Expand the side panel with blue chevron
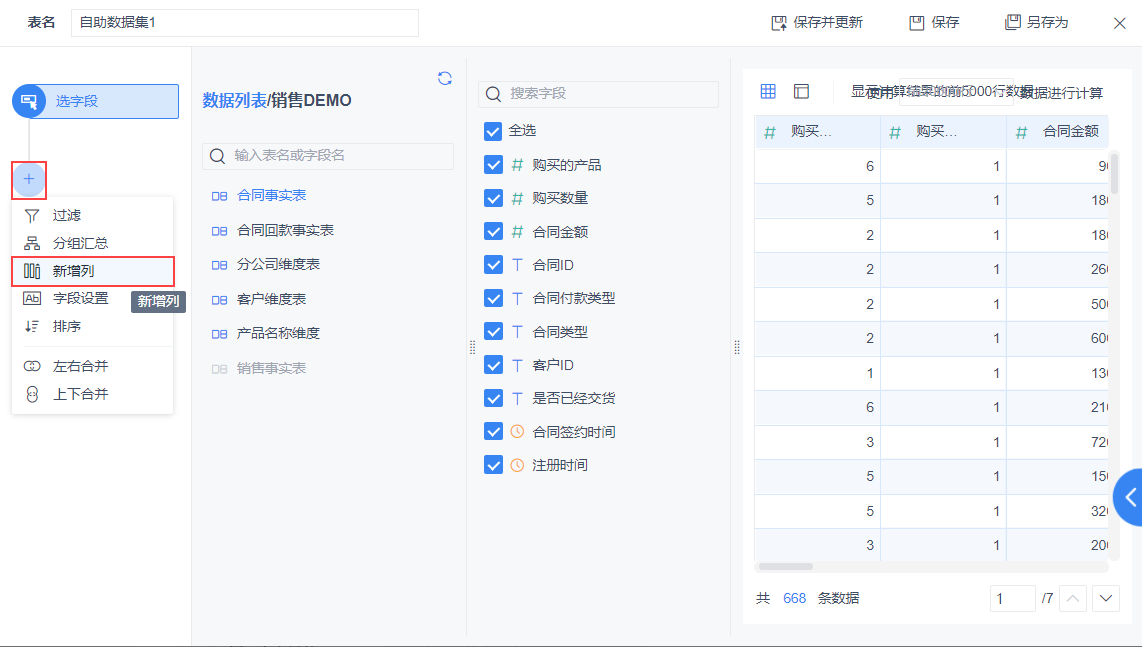The image size is (1142, 647). tap(1129, 498)
